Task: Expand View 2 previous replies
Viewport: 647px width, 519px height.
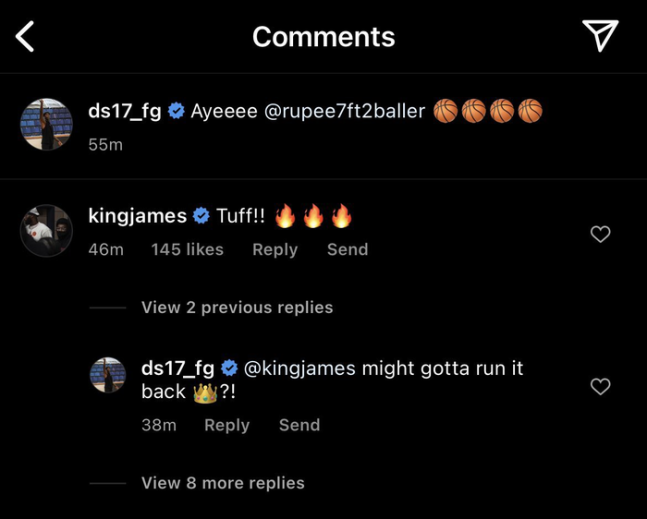Action: click(237, 307)
